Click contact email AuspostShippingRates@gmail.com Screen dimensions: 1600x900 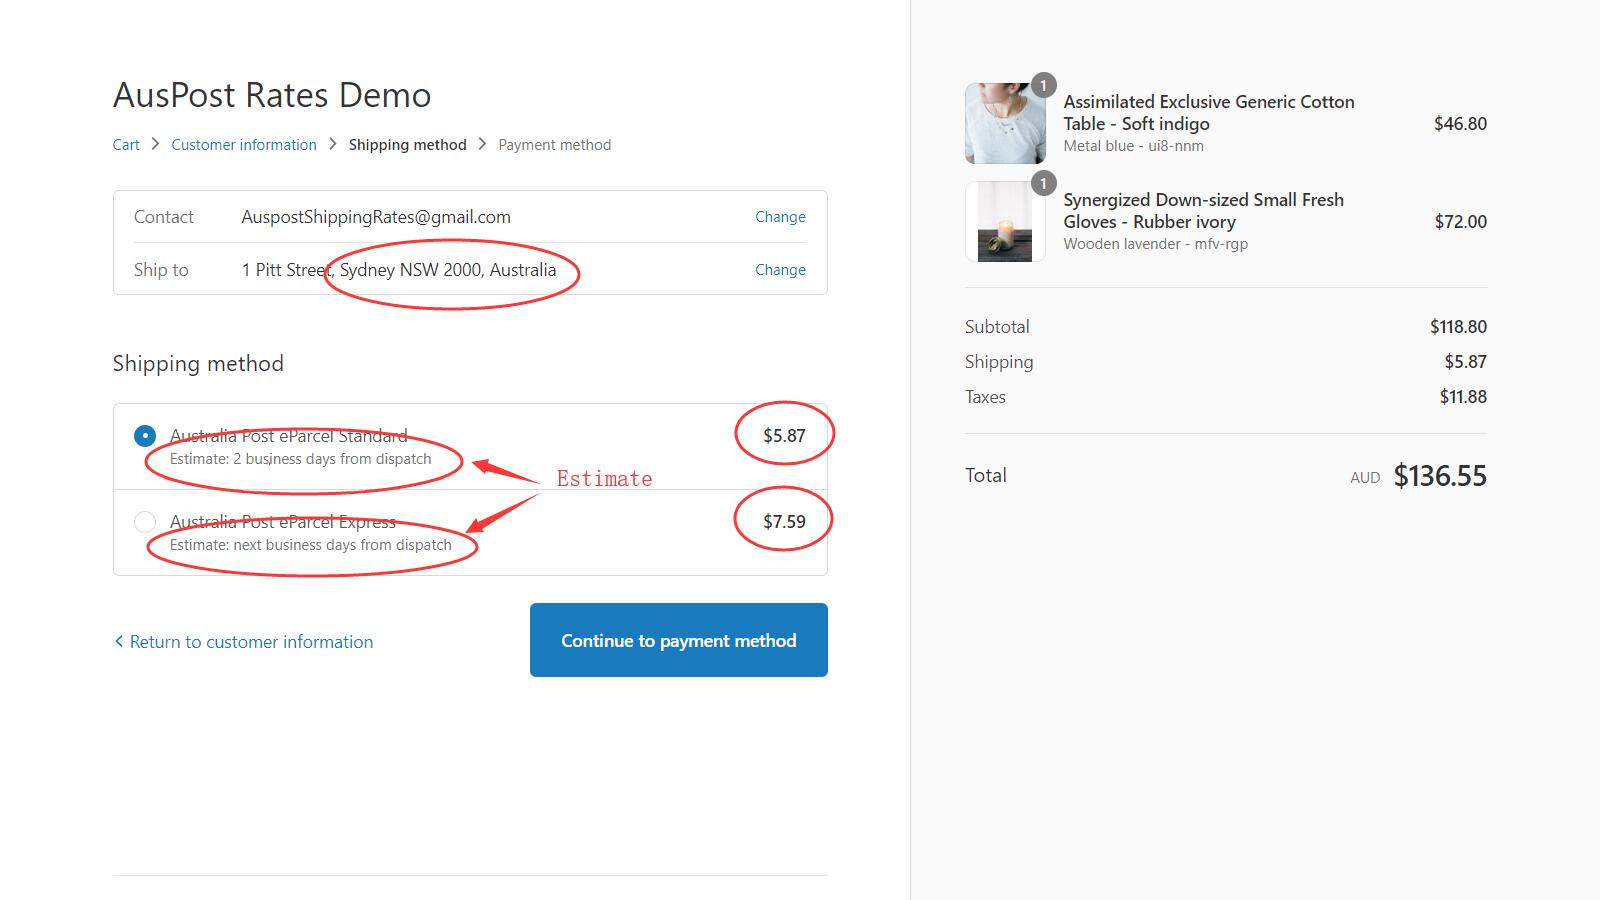click(376, 217)
